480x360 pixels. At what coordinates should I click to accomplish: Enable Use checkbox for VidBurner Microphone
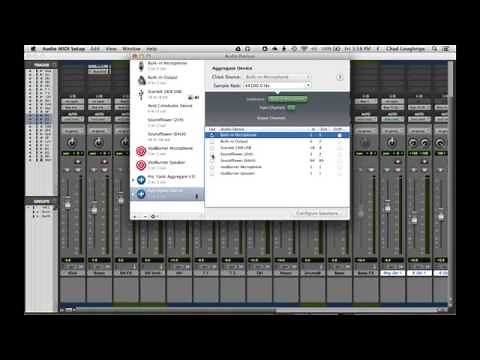click(212, 167)
